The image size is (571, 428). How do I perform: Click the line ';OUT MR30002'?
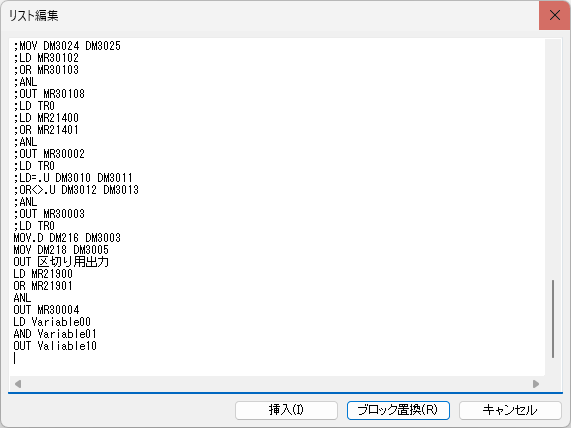49,154
